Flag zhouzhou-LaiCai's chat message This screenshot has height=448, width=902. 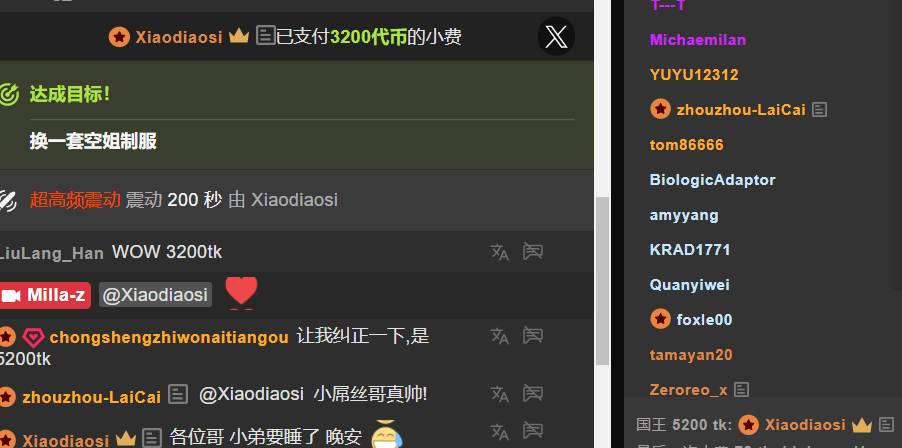coord(533,393)
